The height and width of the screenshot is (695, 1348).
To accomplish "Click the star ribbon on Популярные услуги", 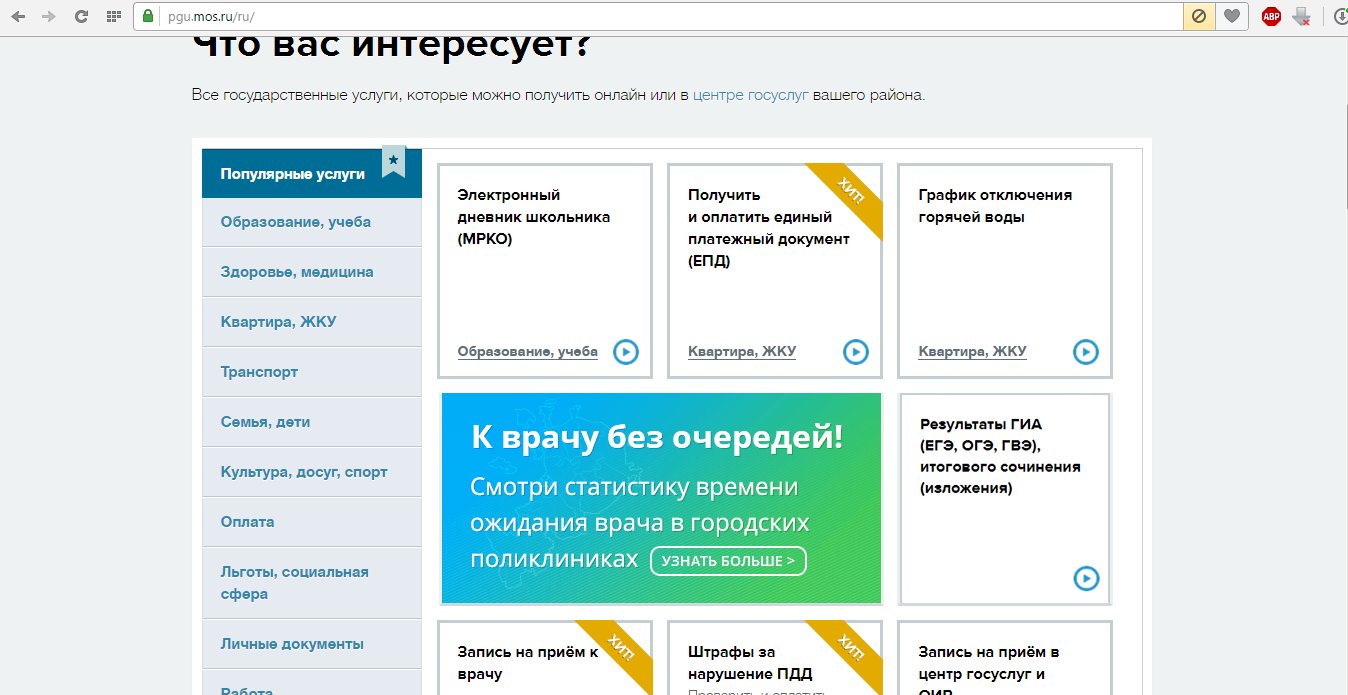I will [393, 162].
